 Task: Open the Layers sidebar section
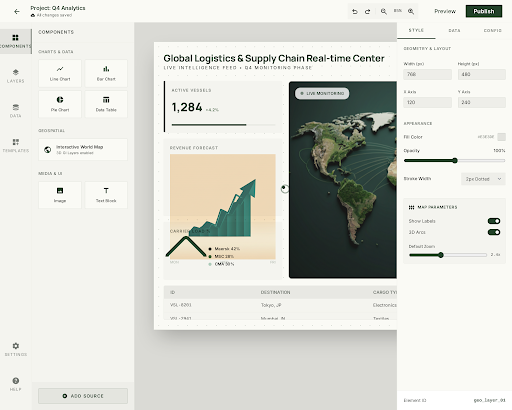point(16,76)
